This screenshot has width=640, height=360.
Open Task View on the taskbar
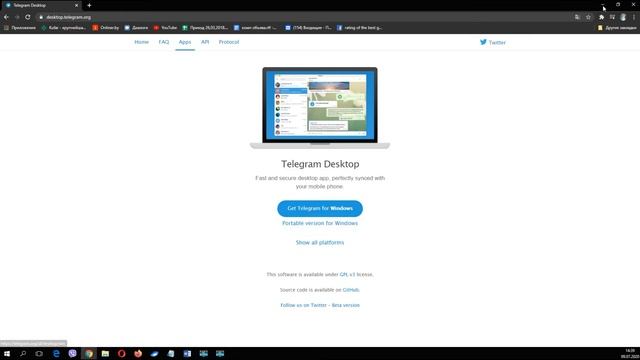39,353
